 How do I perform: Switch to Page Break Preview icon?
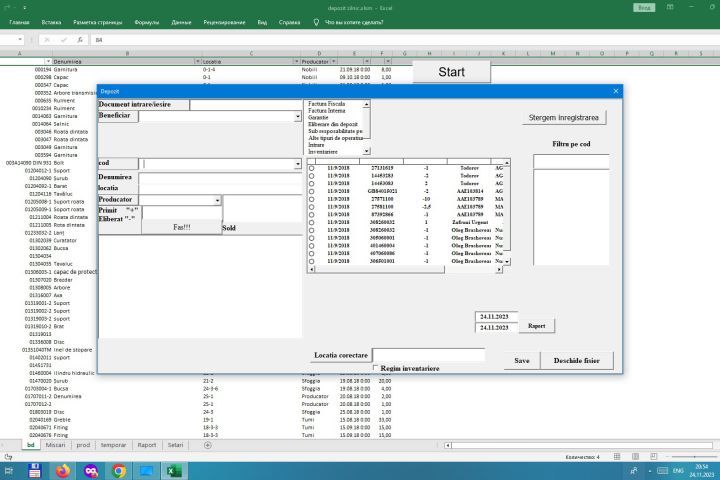(x=653, y=457)
